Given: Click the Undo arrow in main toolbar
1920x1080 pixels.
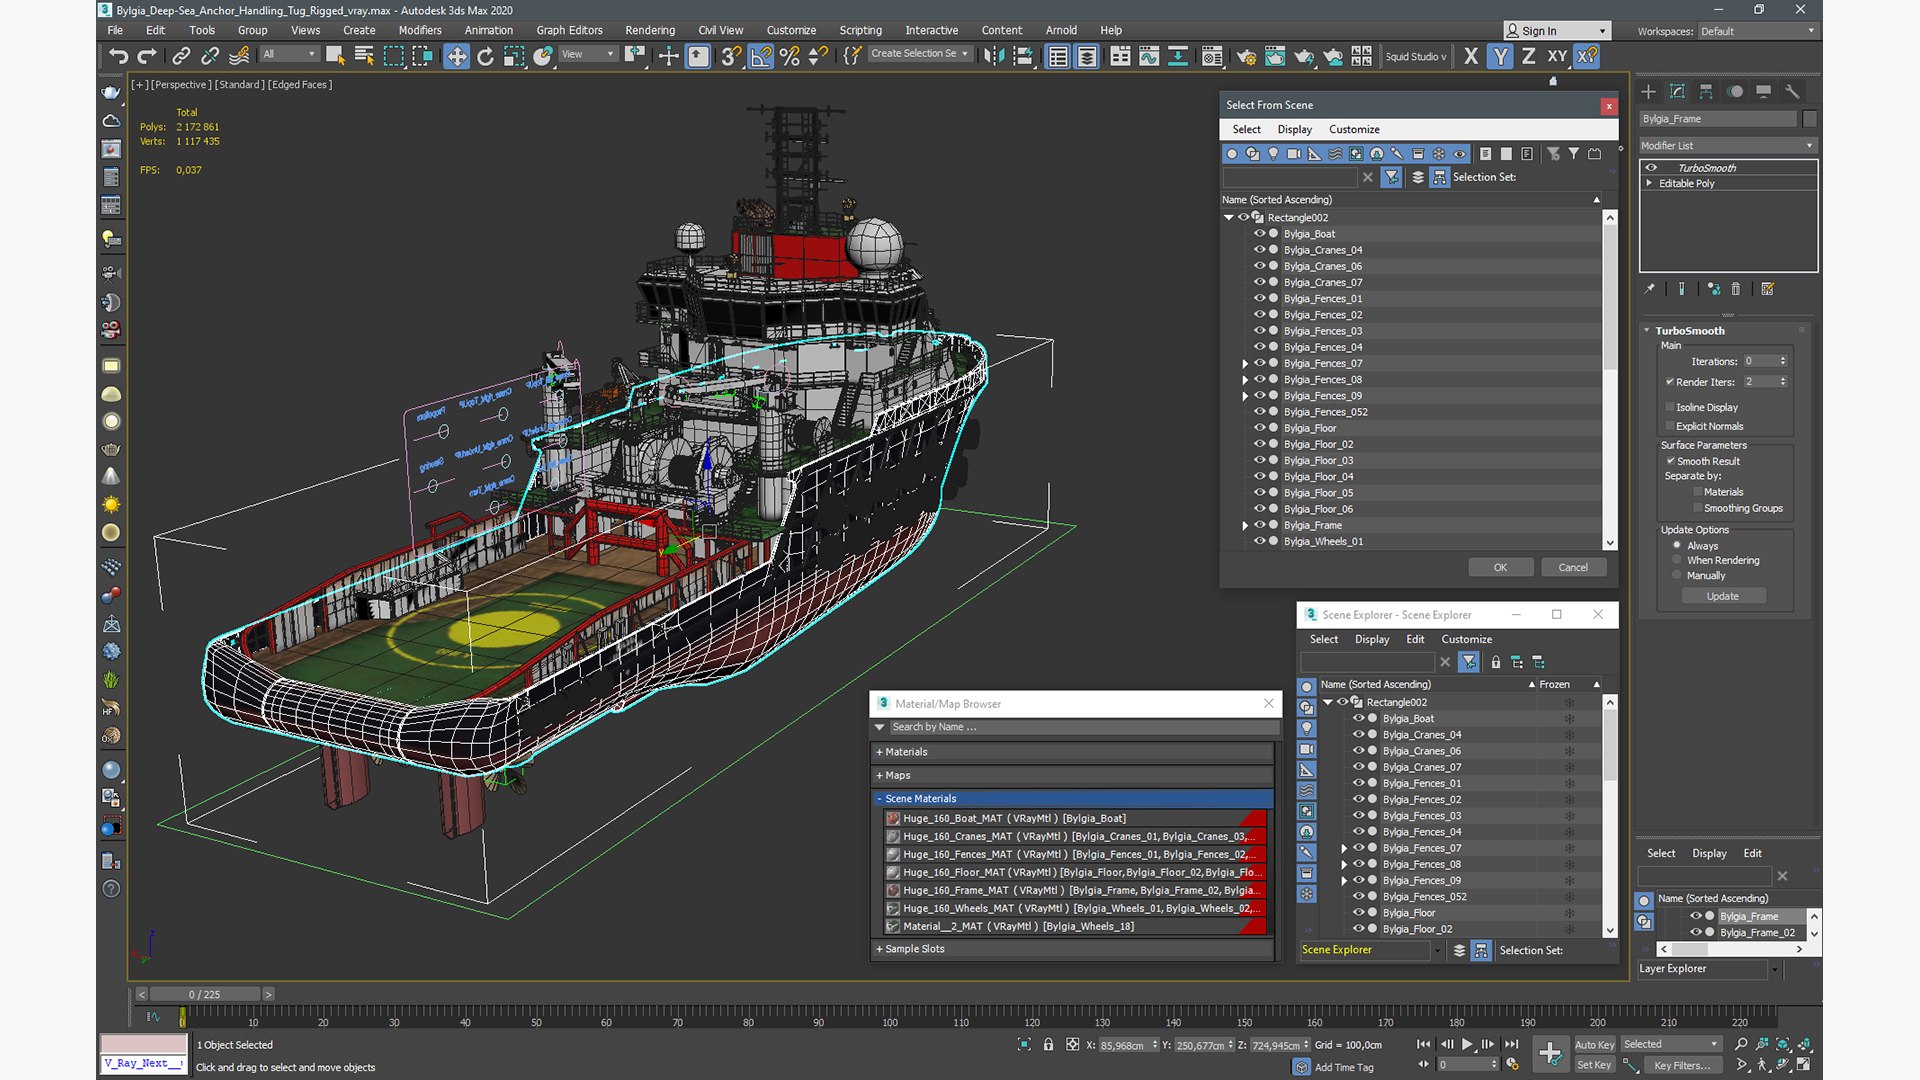Looking at the screenshot, I should point(119,56).
